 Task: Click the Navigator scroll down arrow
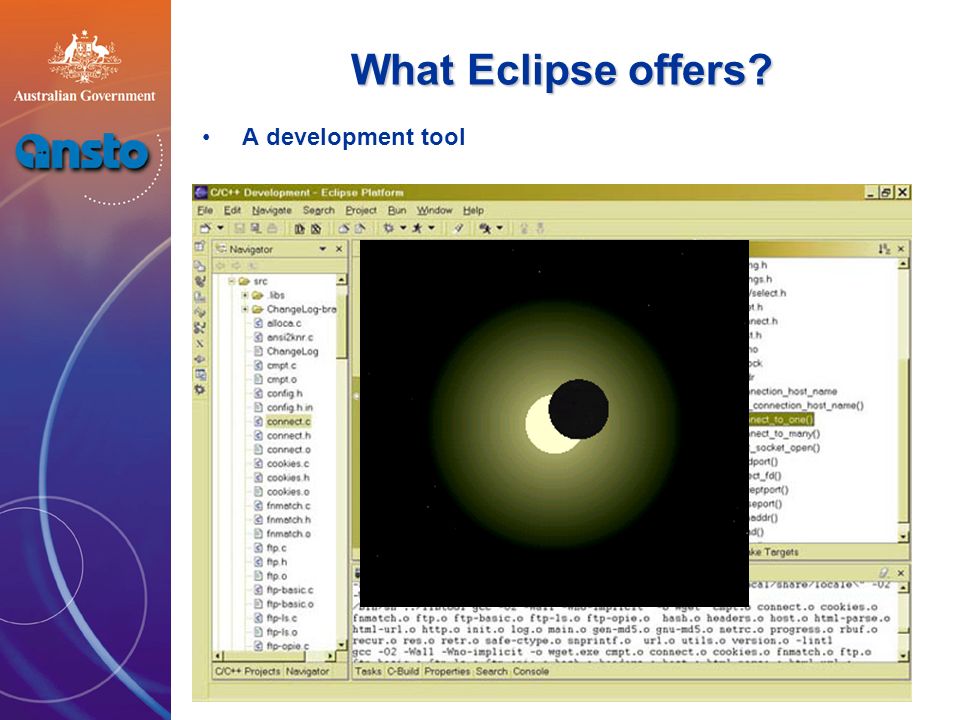pyautogui.click(x=341, y=646)
